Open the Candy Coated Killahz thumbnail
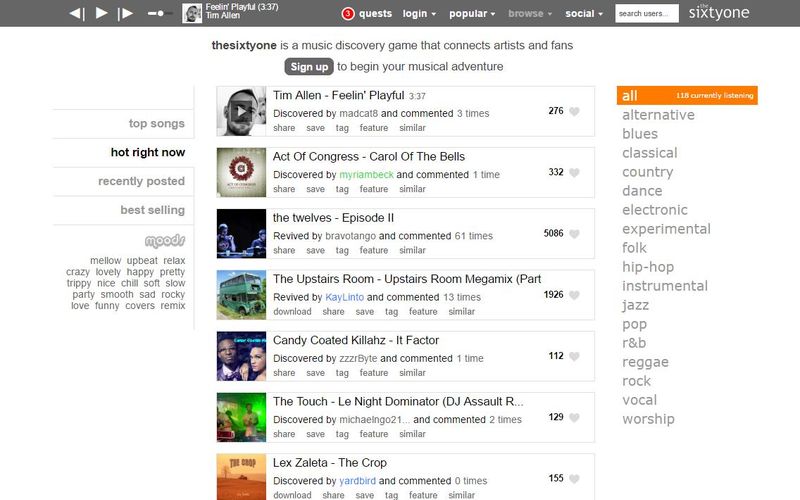This screenshot has height=500, width=800. coord(241,356)
